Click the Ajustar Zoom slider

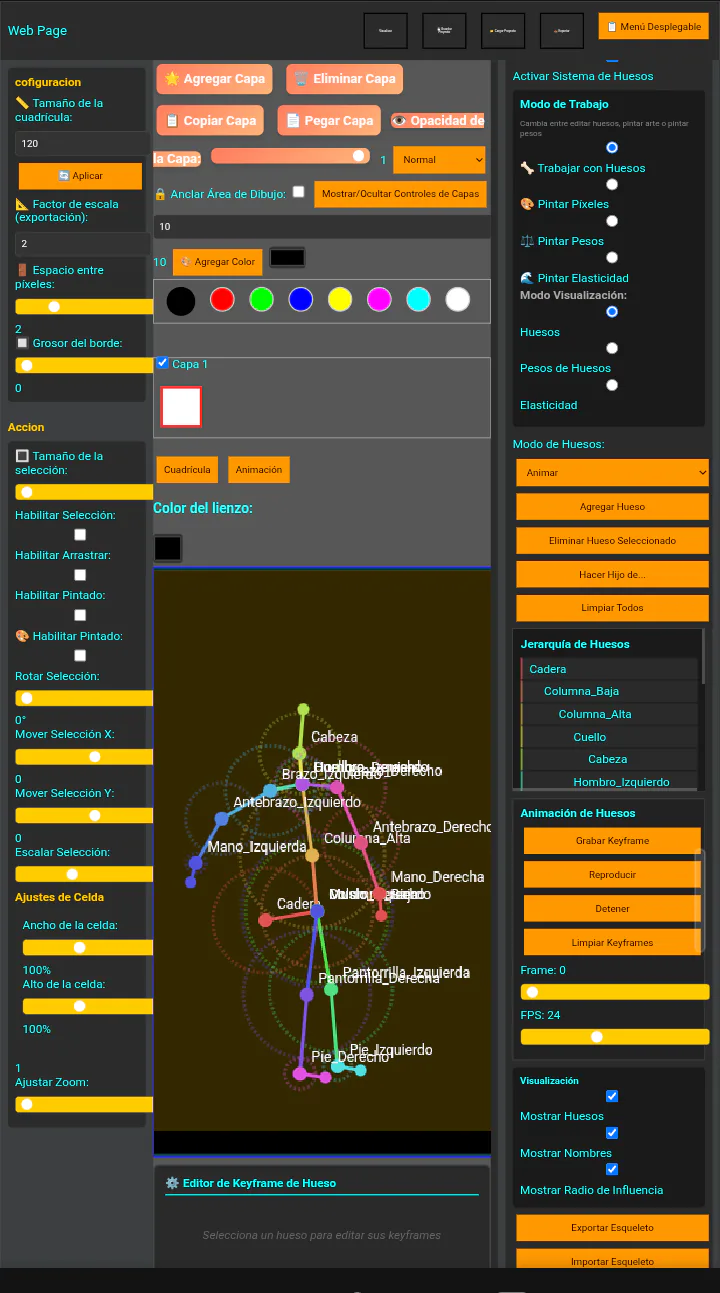[84, 1105]
